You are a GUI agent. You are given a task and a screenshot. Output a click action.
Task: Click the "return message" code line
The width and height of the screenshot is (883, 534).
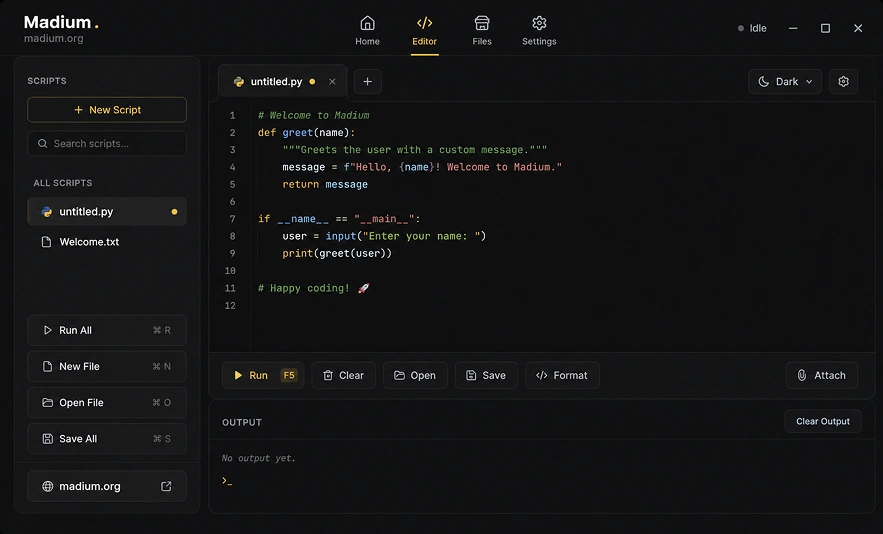325,184
